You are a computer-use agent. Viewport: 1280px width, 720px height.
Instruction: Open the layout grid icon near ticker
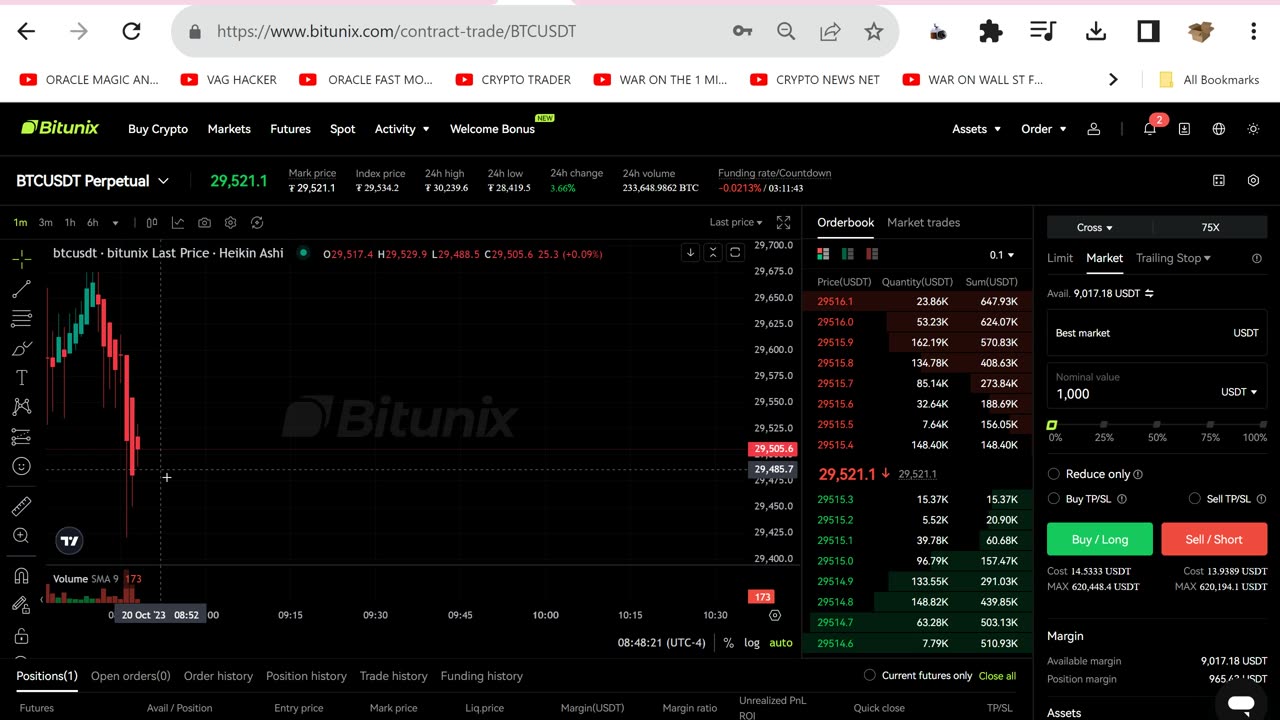(x=1219, y=181)
